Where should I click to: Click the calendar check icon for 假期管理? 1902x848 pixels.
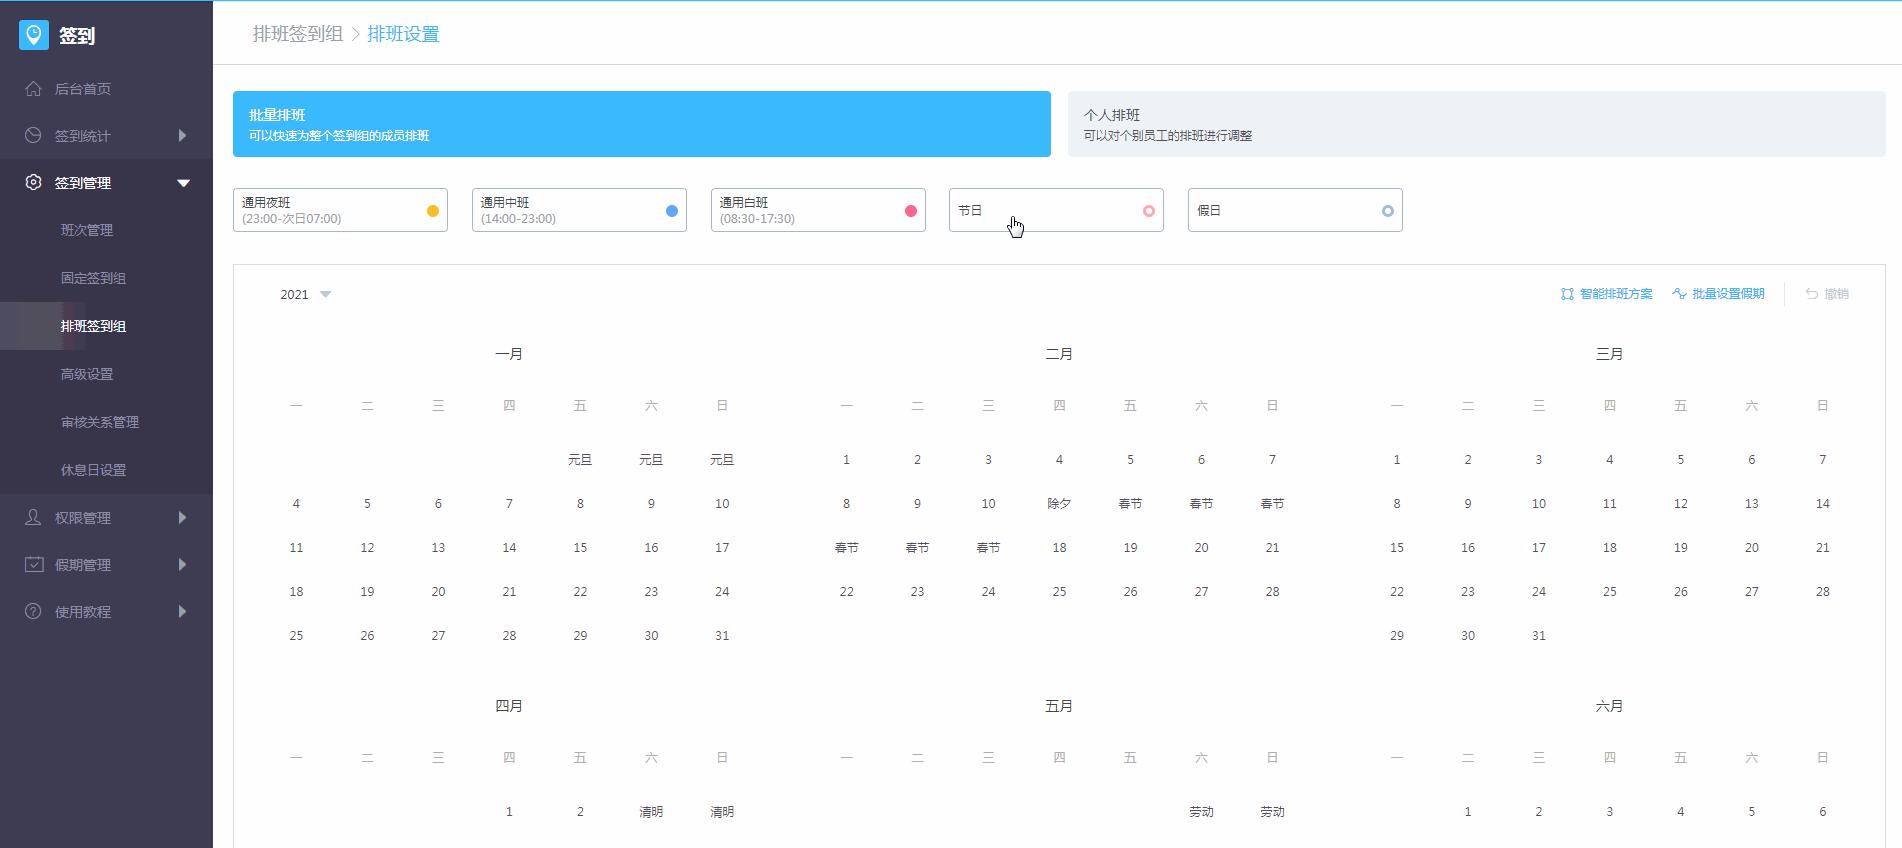[x=33, y=564]
